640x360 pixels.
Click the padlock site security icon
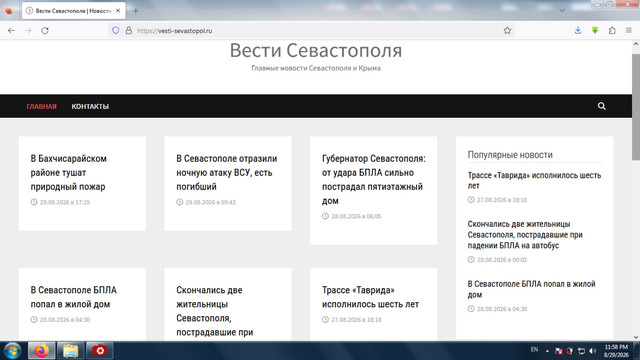[x=129, y=31]
